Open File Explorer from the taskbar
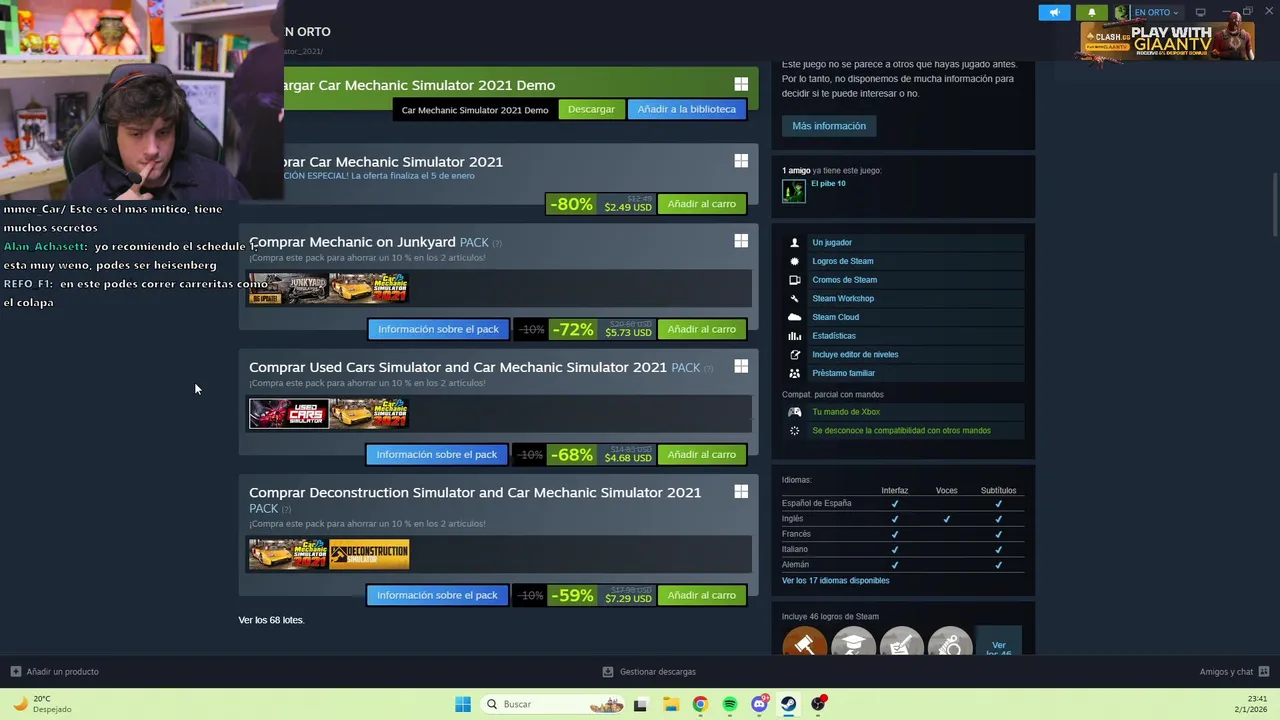This screenshot has width=1280, height=720. tap(671, 704)
